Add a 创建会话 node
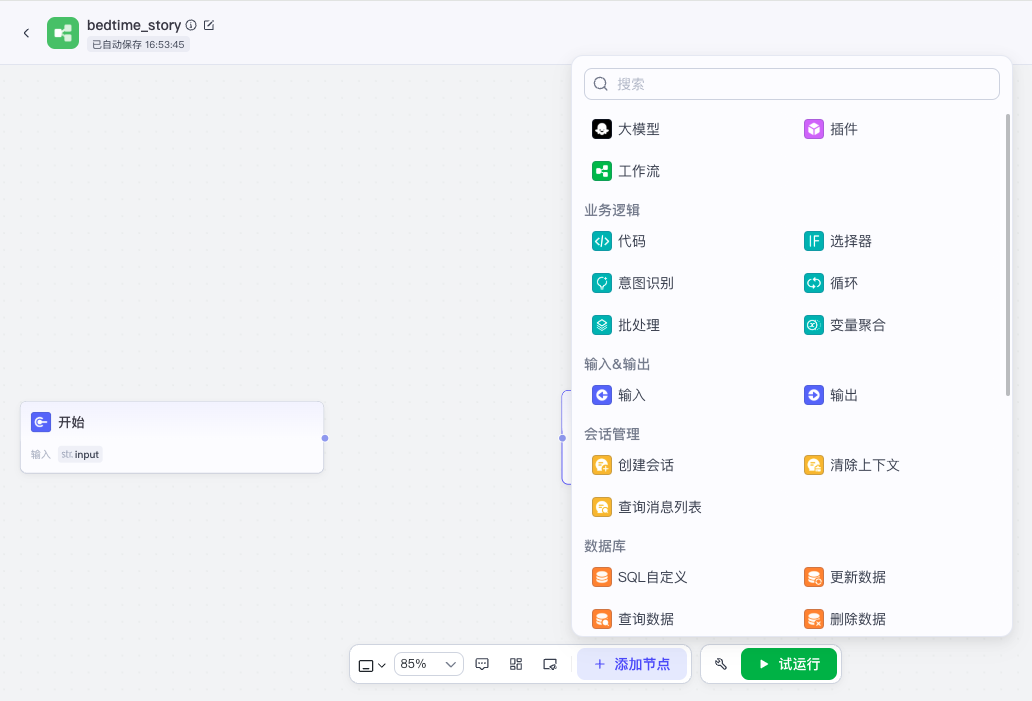 click(632, 465)
